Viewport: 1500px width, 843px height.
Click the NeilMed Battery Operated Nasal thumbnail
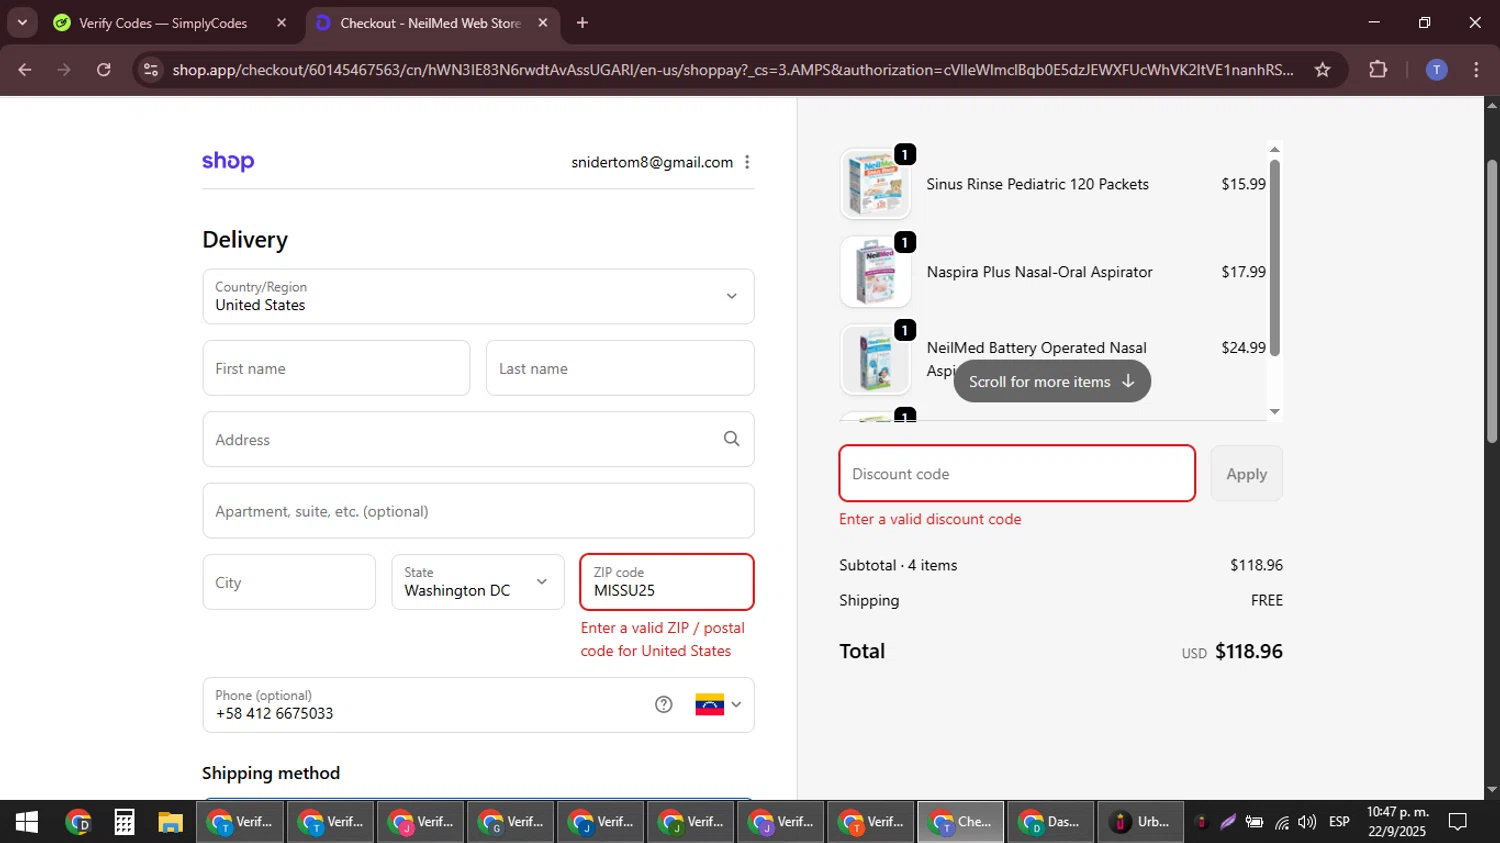876,360
